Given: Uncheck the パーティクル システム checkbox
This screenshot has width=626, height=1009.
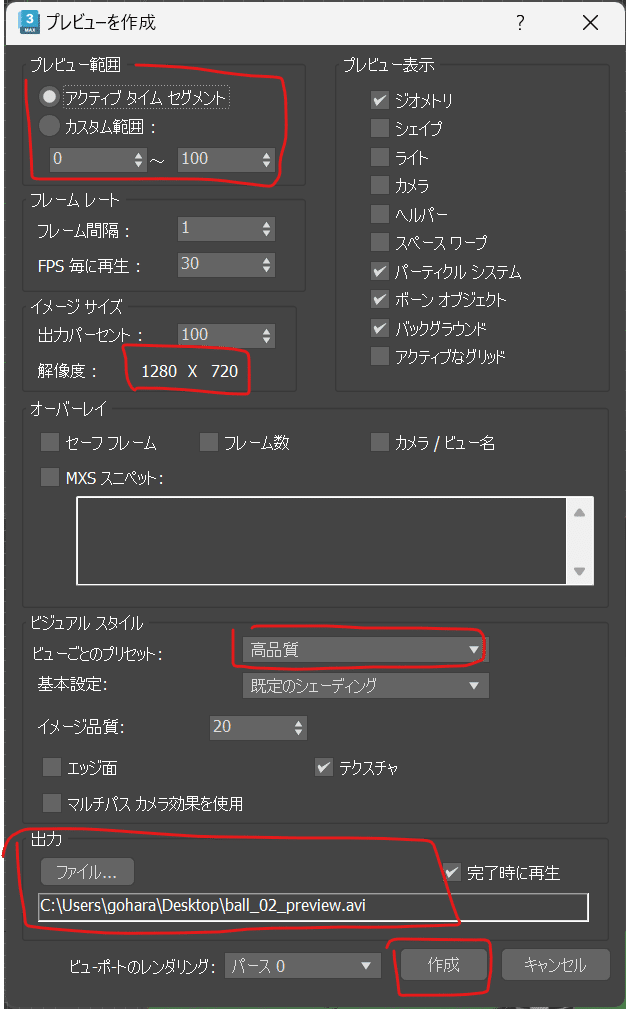Looking at the screenshot, I should click(x=380, y=271).
